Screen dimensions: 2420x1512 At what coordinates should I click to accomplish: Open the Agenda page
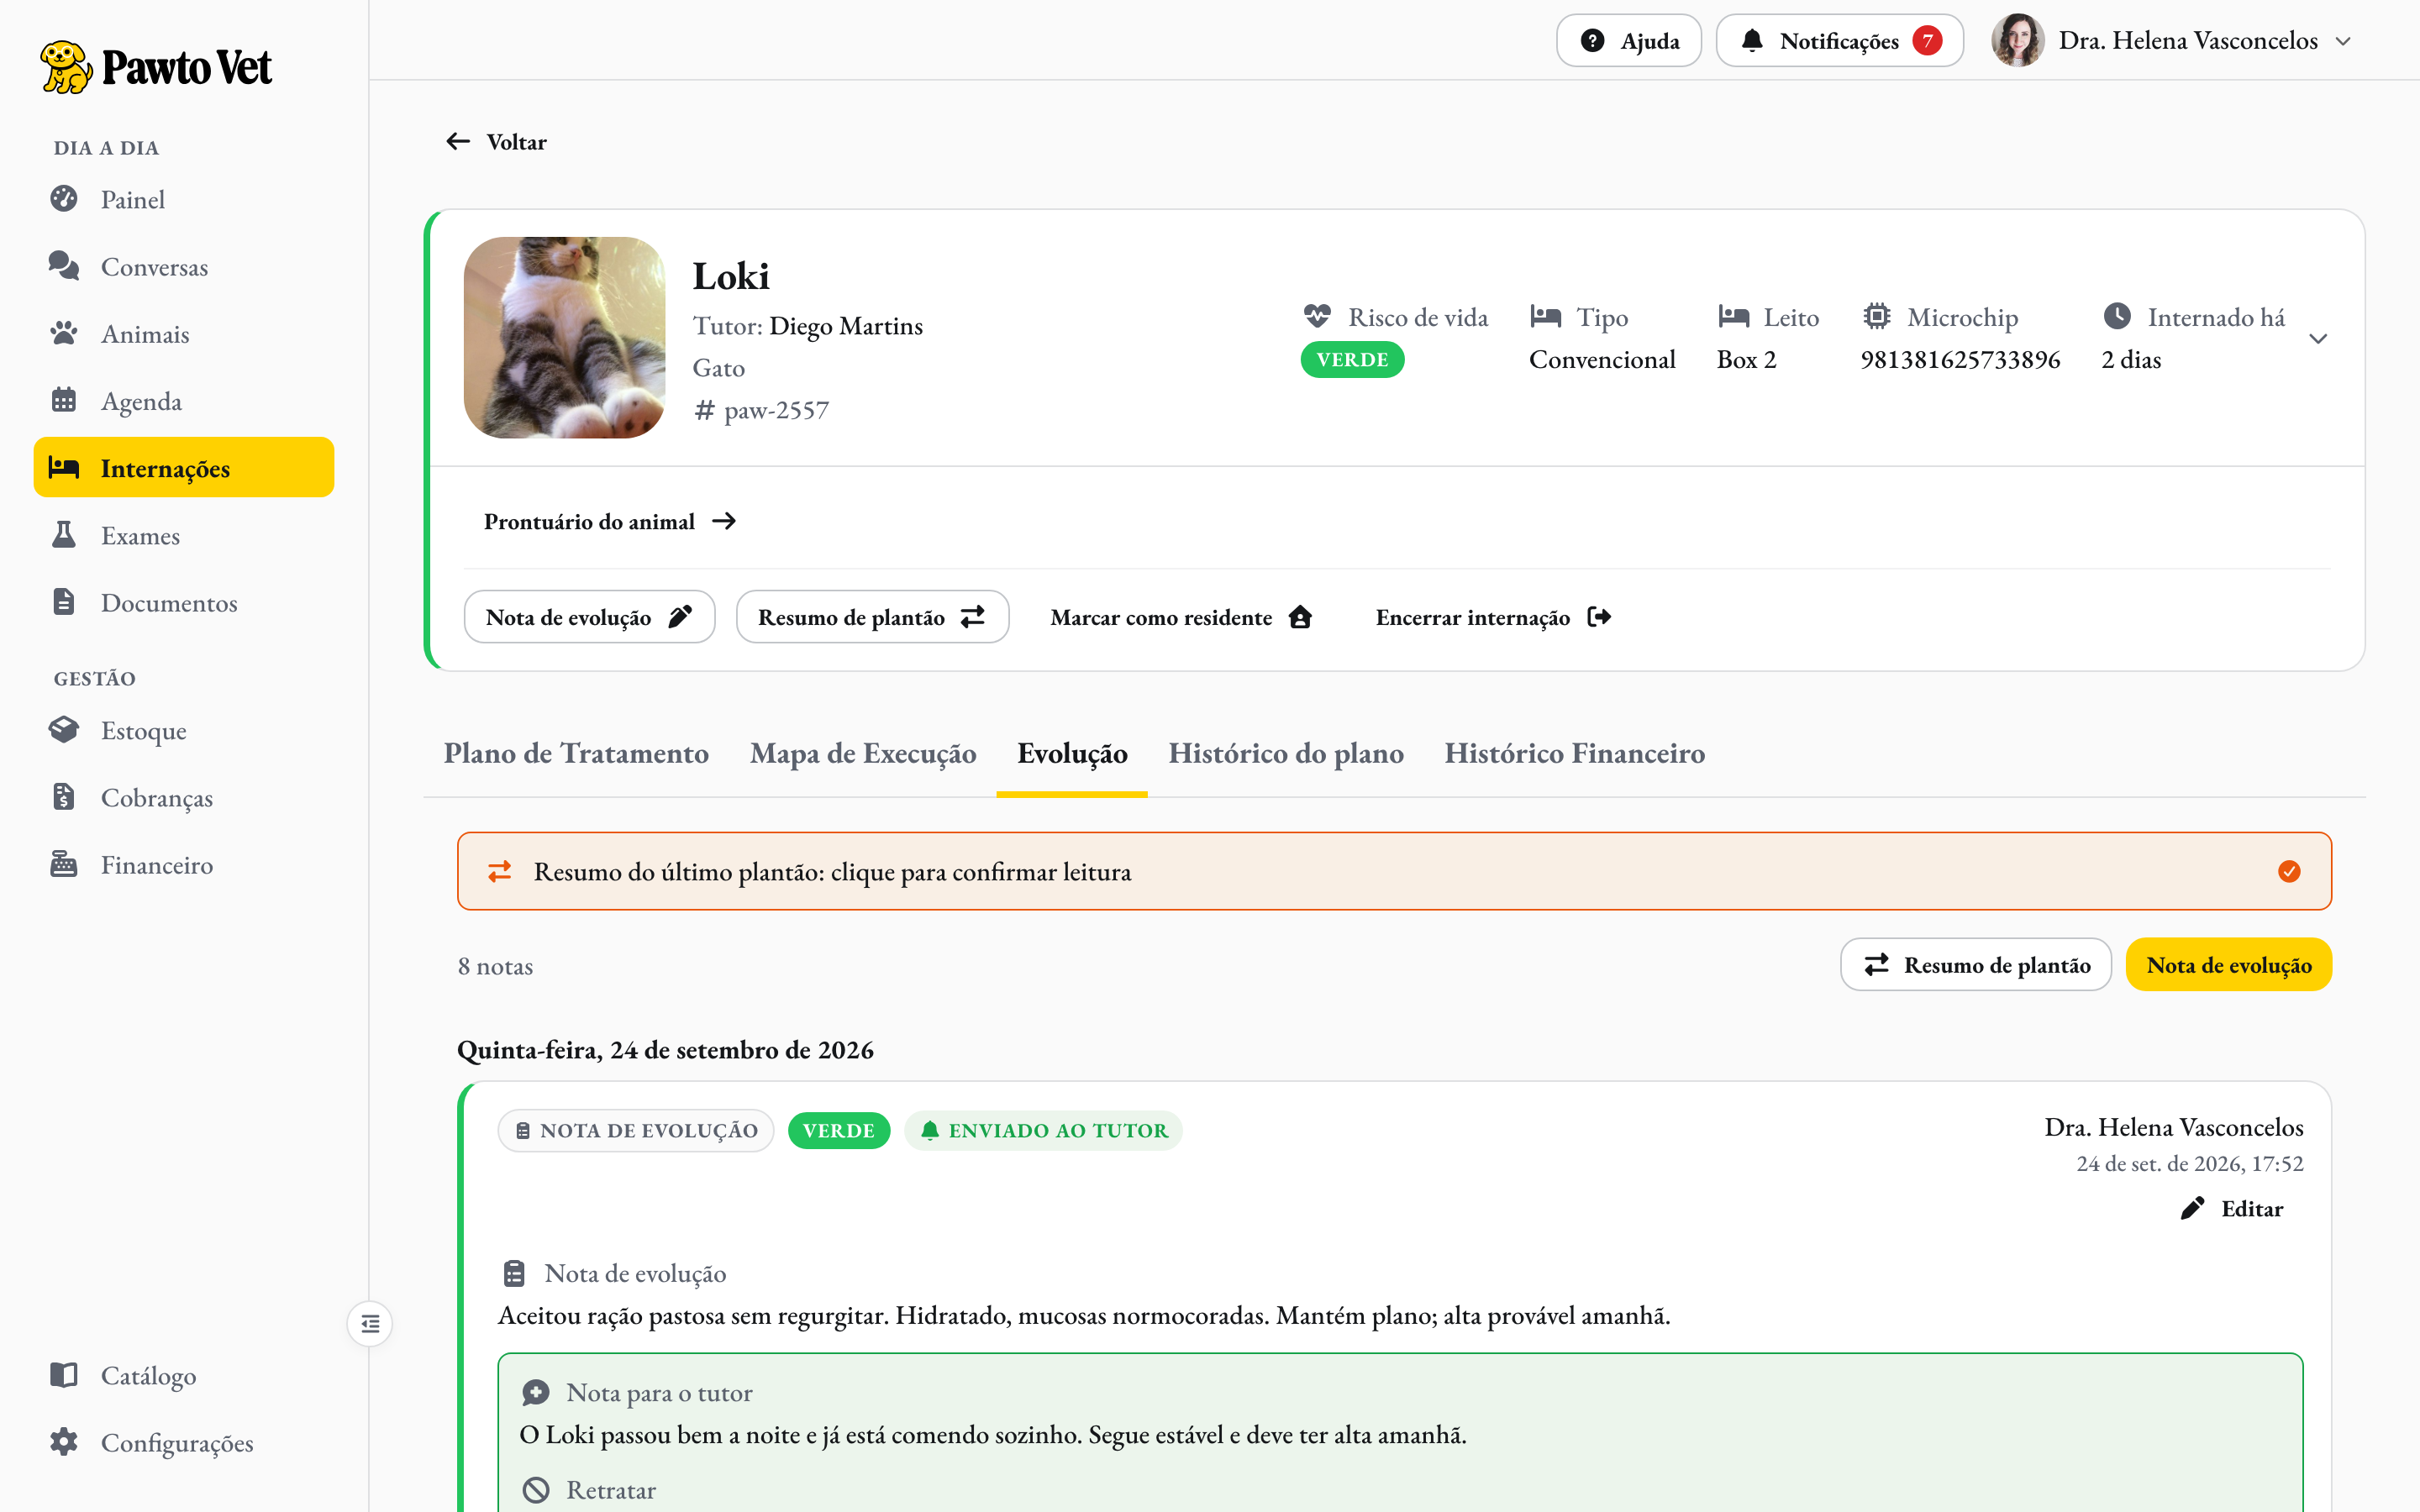point(184,400)
